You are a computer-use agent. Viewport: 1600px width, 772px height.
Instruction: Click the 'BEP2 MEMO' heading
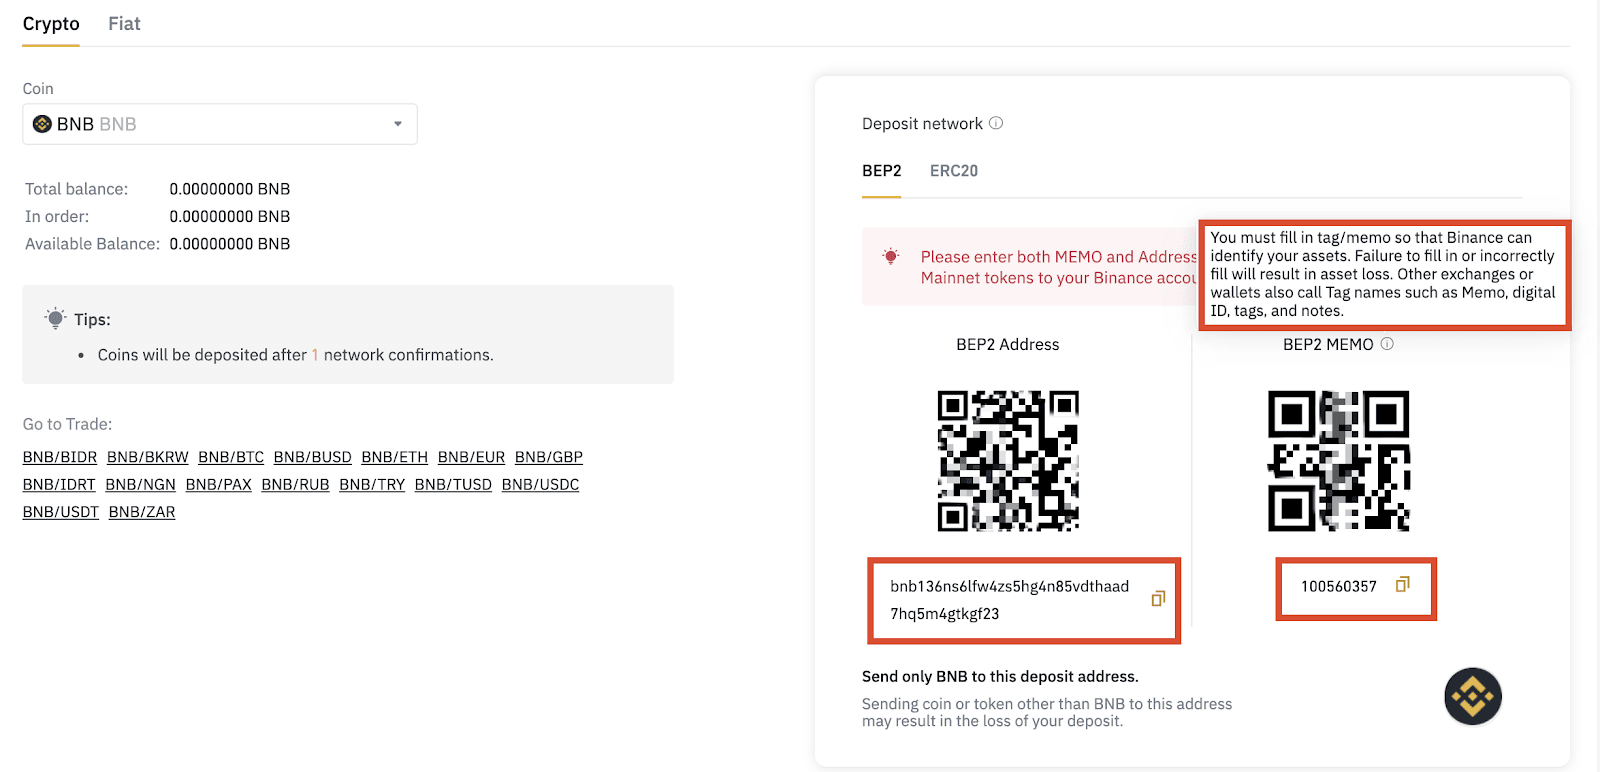[x=1328, y=344]
